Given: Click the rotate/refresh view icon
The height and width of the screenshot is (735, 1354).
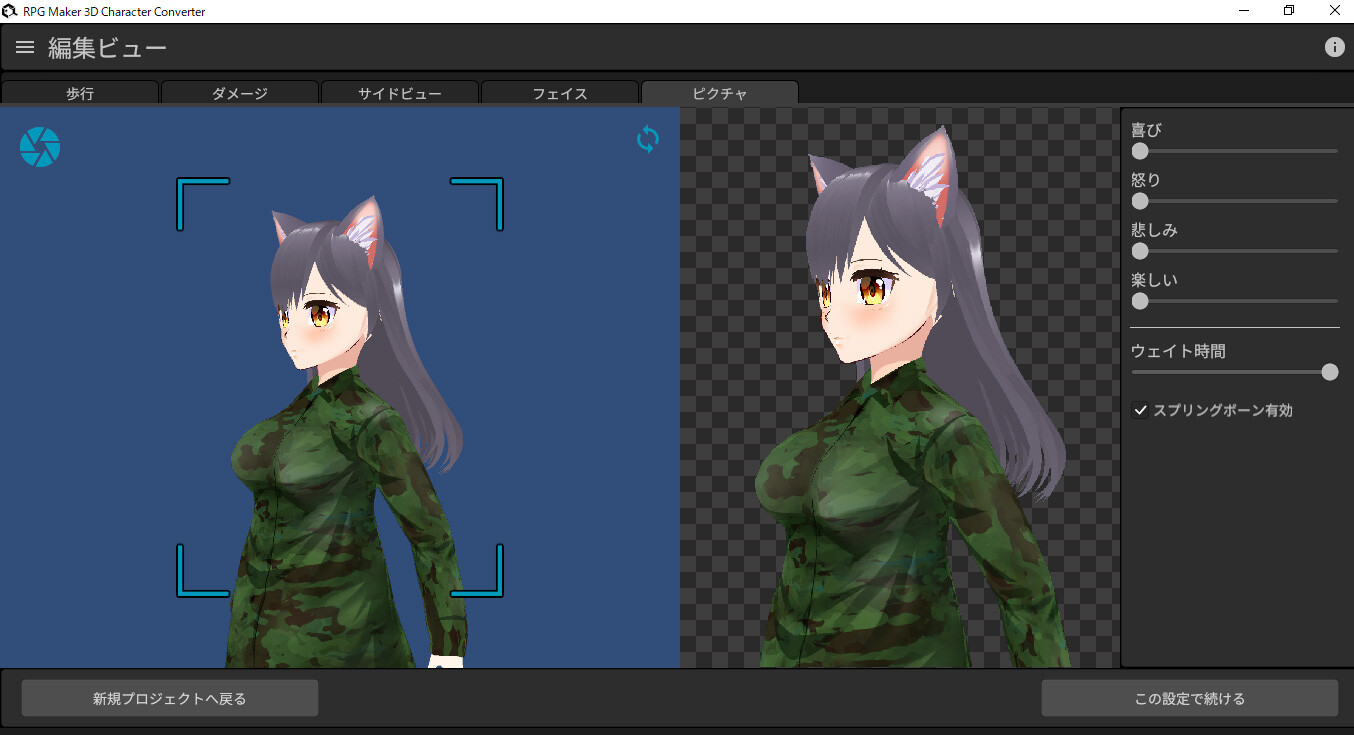Looking at the screenshot, I should click(x=647, y=139).
